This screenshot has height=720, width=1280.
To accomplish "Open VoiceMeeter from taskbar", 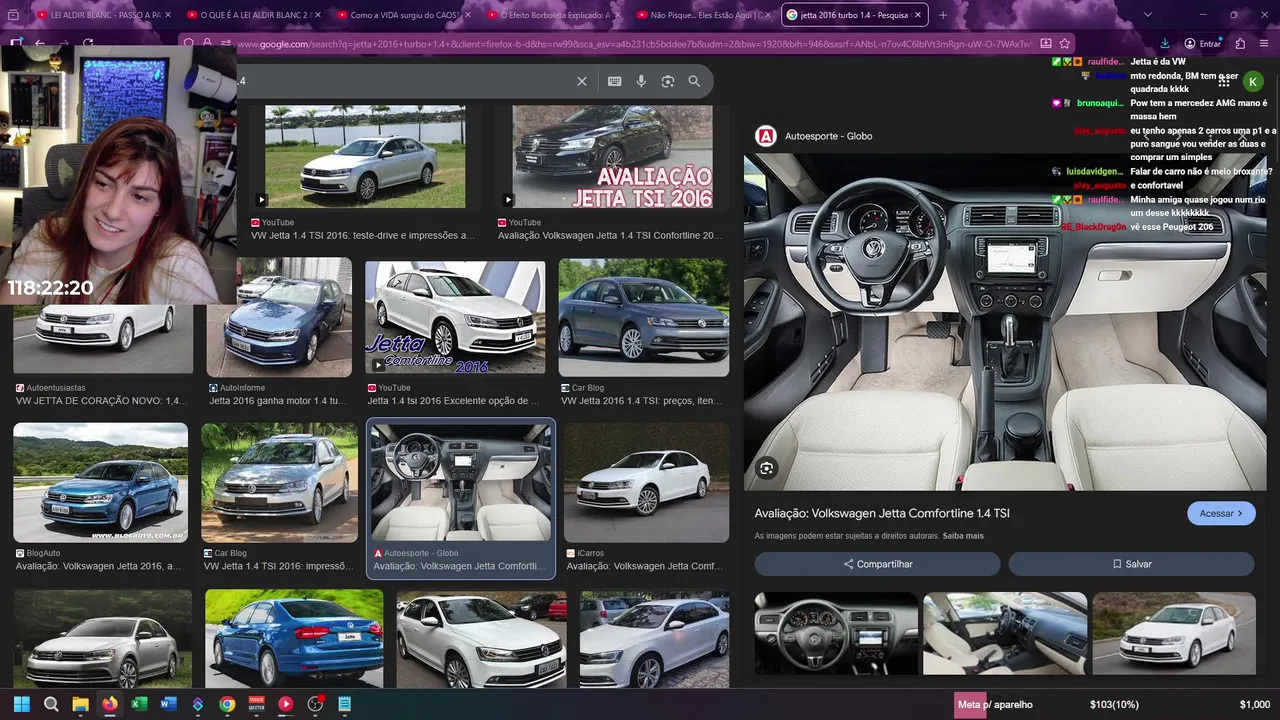I will pyautogui.click(x=256, y=704).
